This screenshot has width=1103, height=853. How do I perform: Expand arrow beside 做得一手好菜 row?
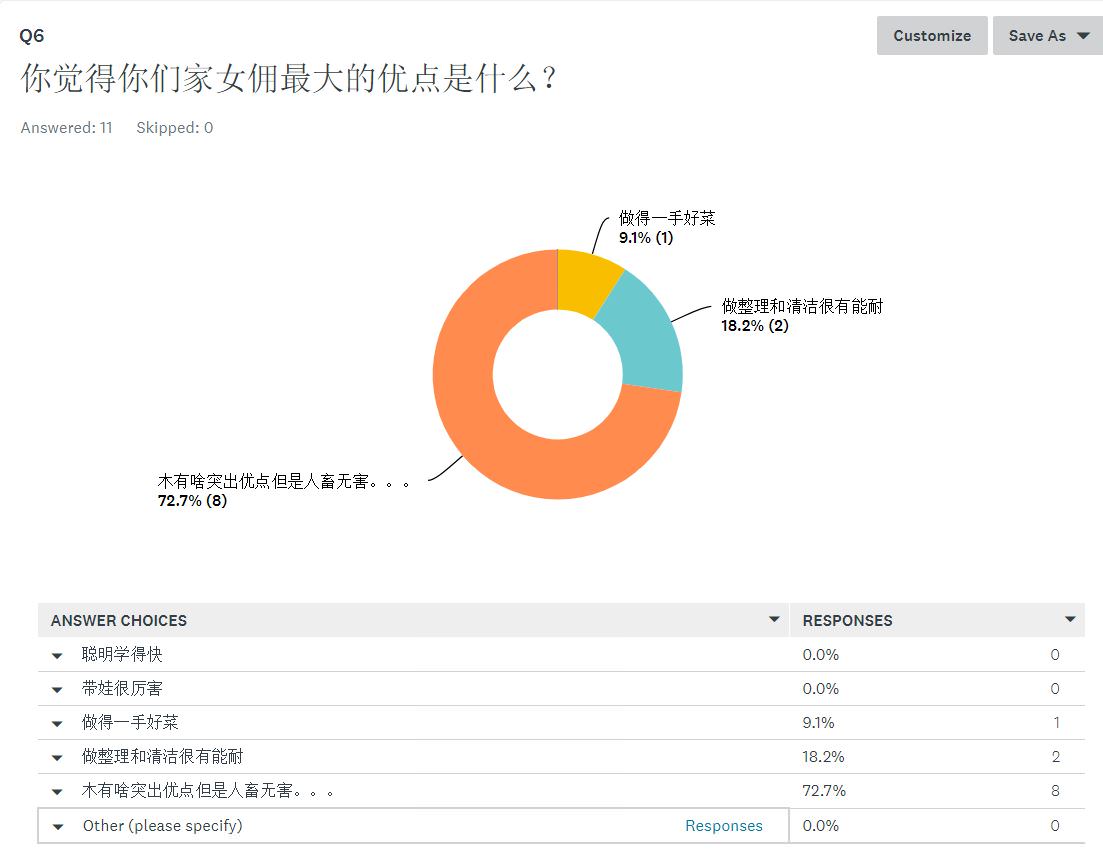click(58, 724)
